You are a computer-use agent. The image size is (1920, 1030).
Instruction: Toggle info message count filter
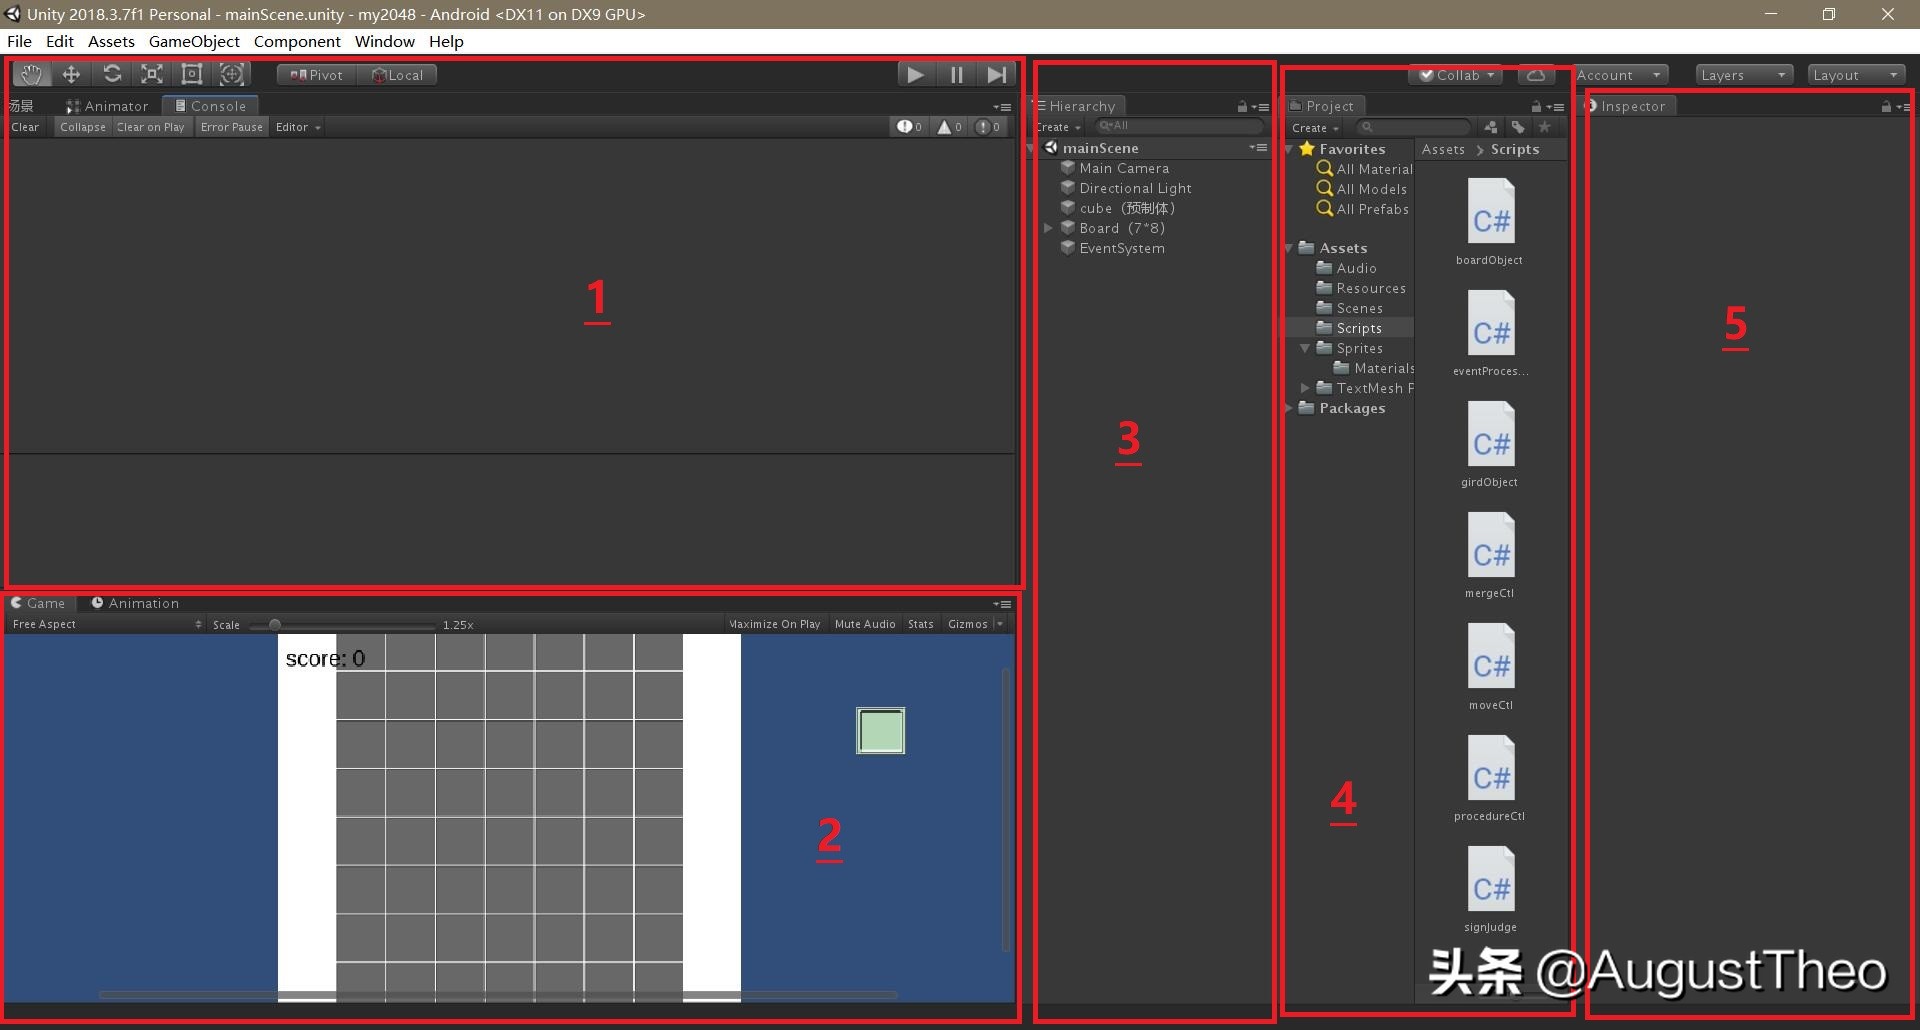pyautogui.click(x=909, y=127)
